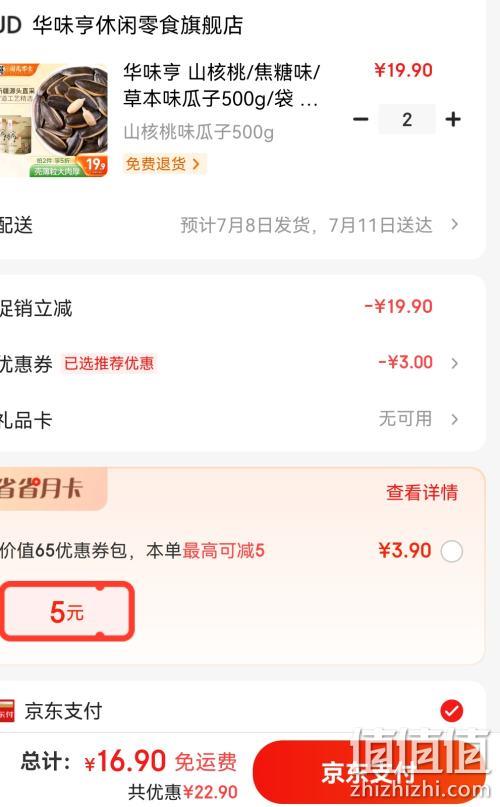Increase quantity with the plus icon
Screen dimensions: 500x807
coord(453,119)
